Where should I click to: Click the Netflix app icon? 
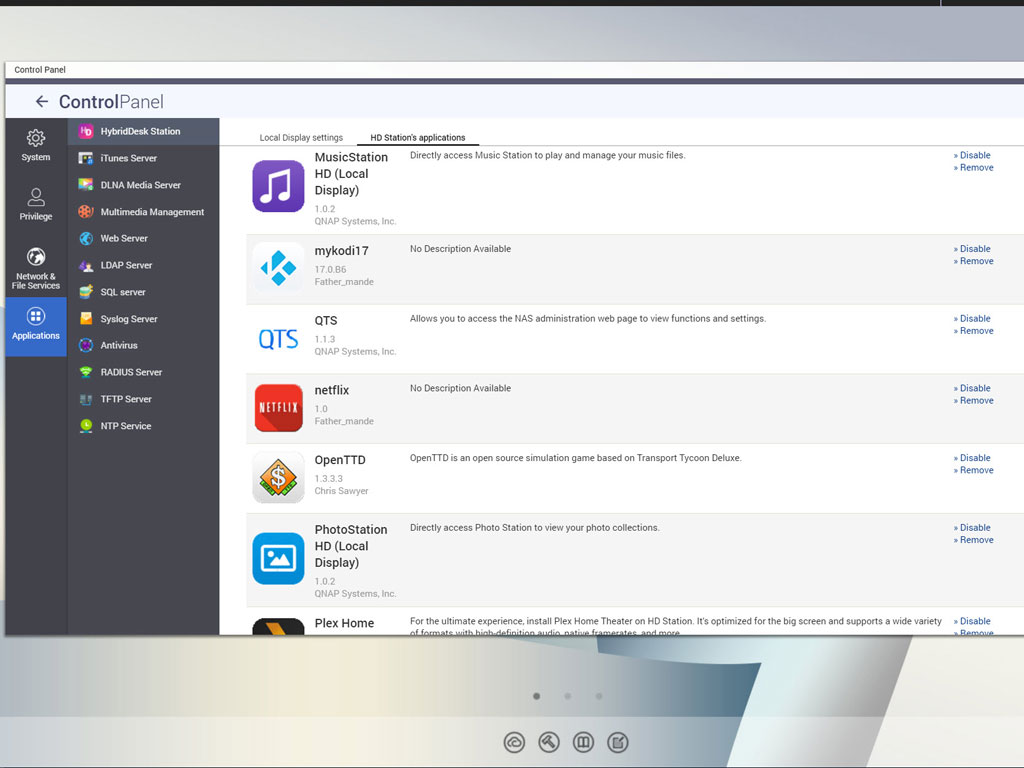tap(278, 408)
